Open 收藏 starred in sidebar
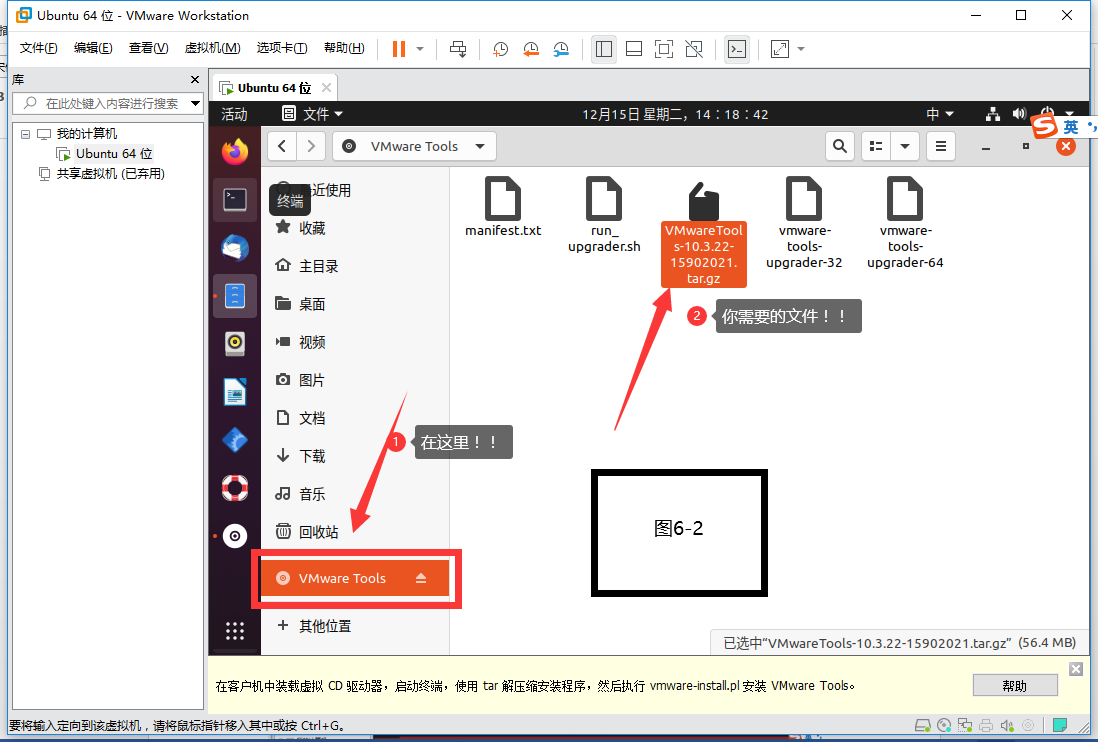The width and height of the screenshot is (1098, 742). click(x=356, y=228)
